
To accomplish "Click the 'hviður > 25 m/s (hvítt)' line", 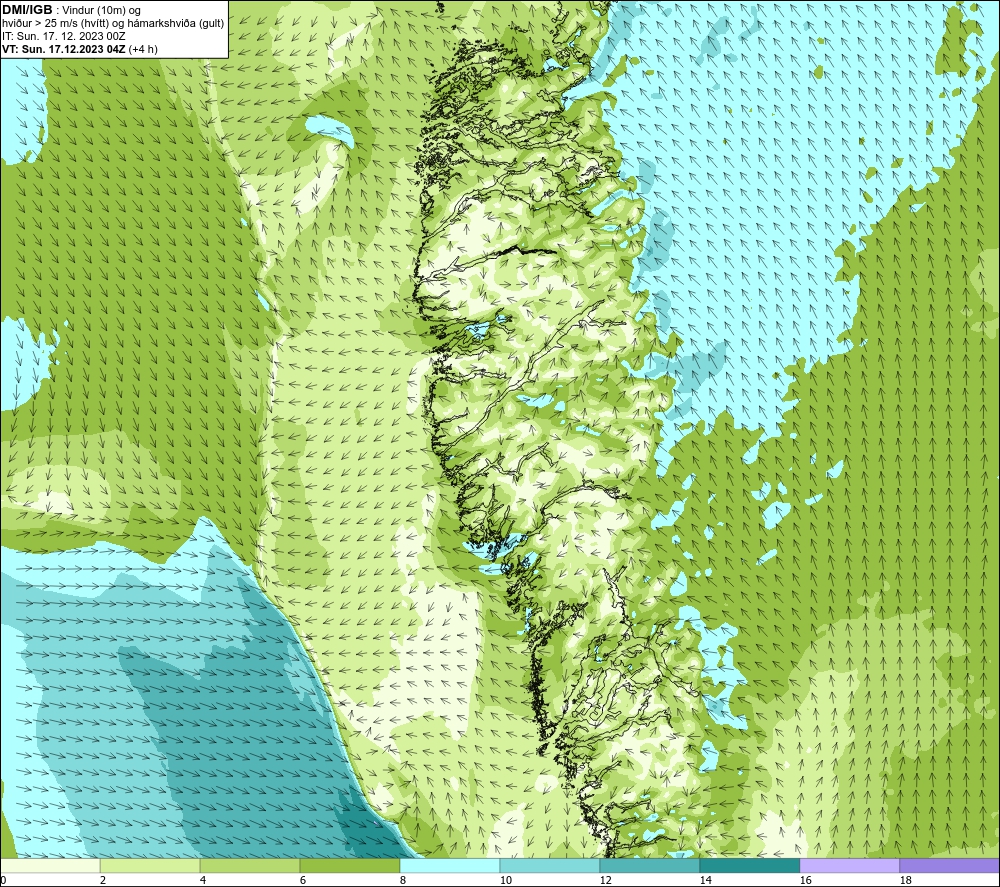I will coord(55,24).
